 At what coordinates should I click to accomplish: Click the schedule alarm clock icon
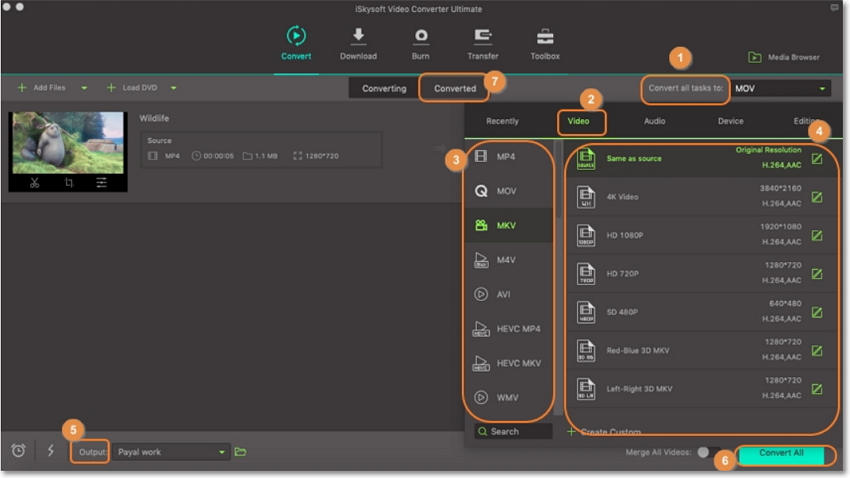[x=19, y=451]
